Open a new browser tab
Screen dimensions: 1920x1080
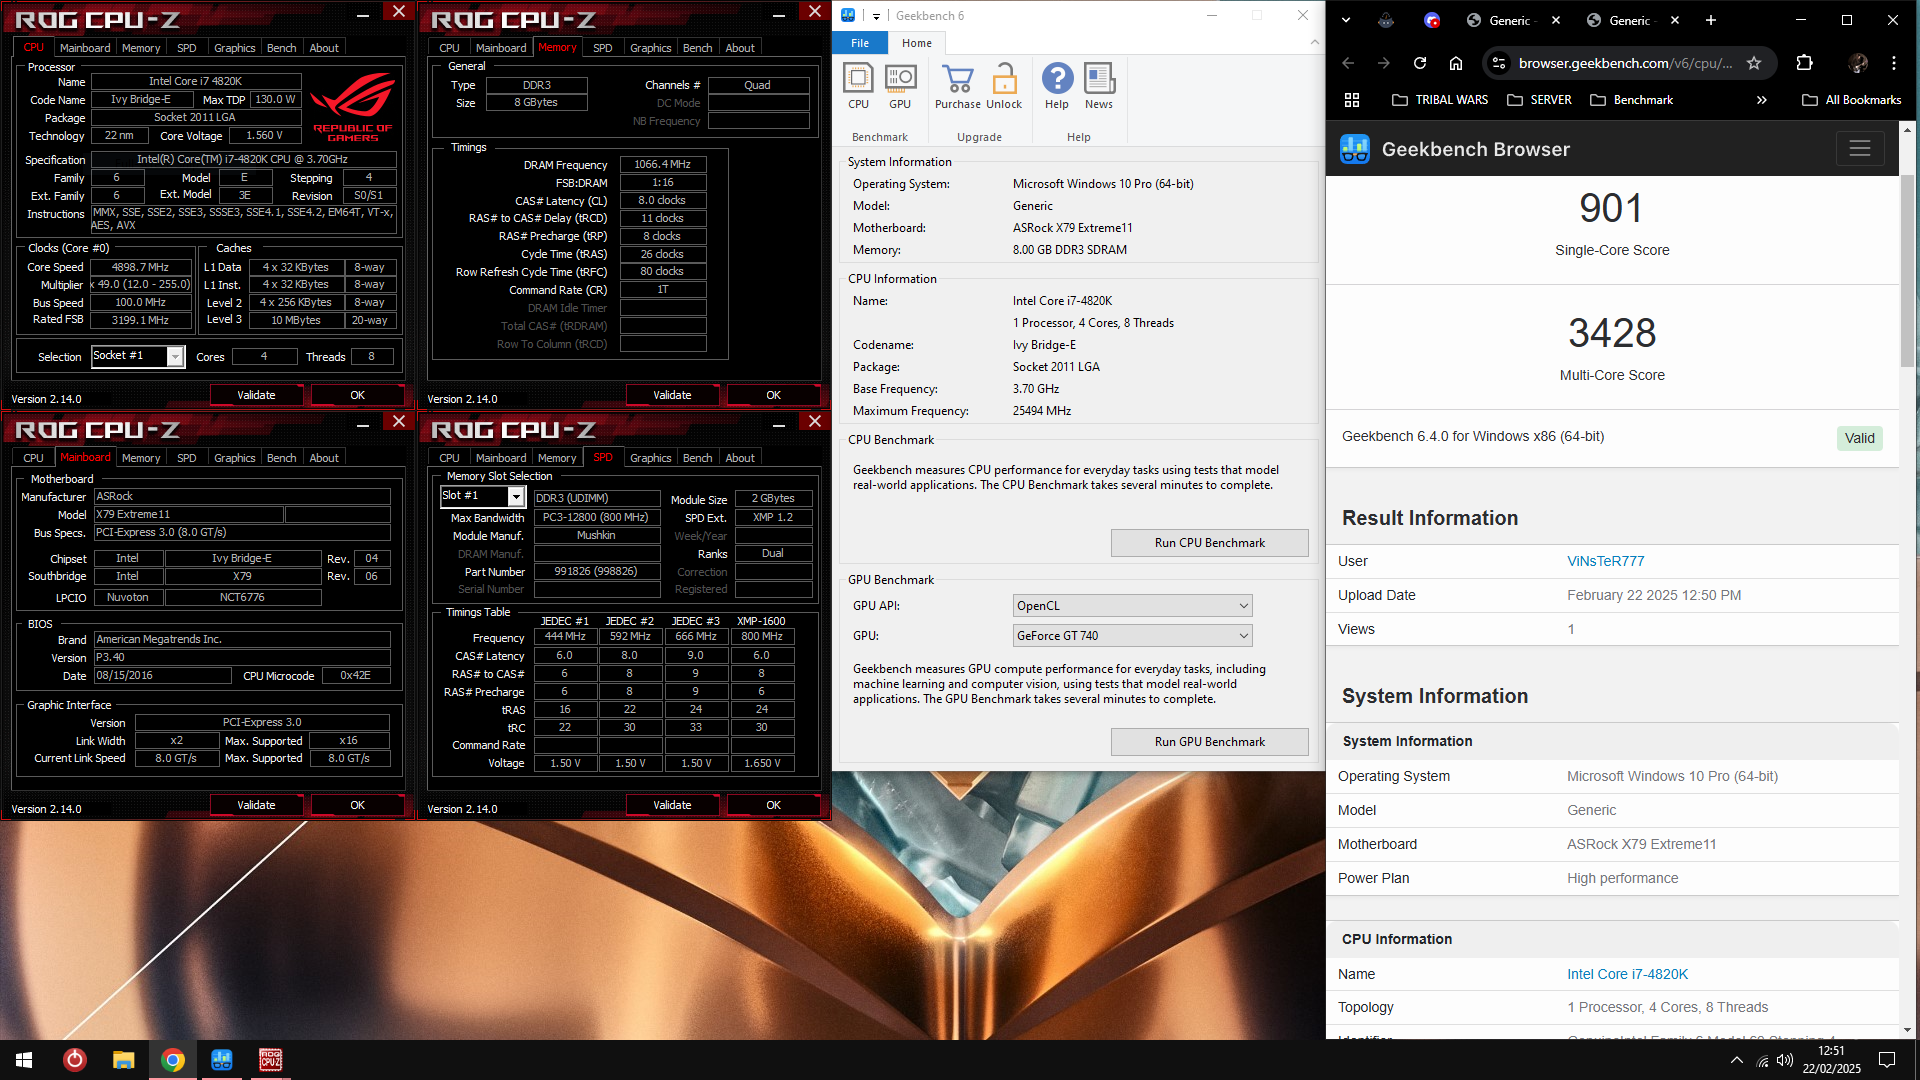[1711, 20]
